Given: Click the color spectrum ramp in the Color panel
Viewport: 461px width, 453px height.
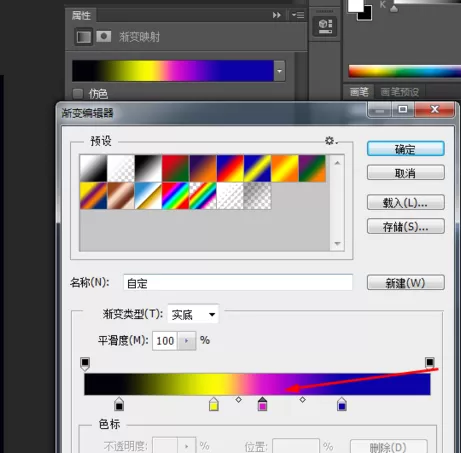Looking at the screenshot, I should pyautogui.click(x=405, y=71).
